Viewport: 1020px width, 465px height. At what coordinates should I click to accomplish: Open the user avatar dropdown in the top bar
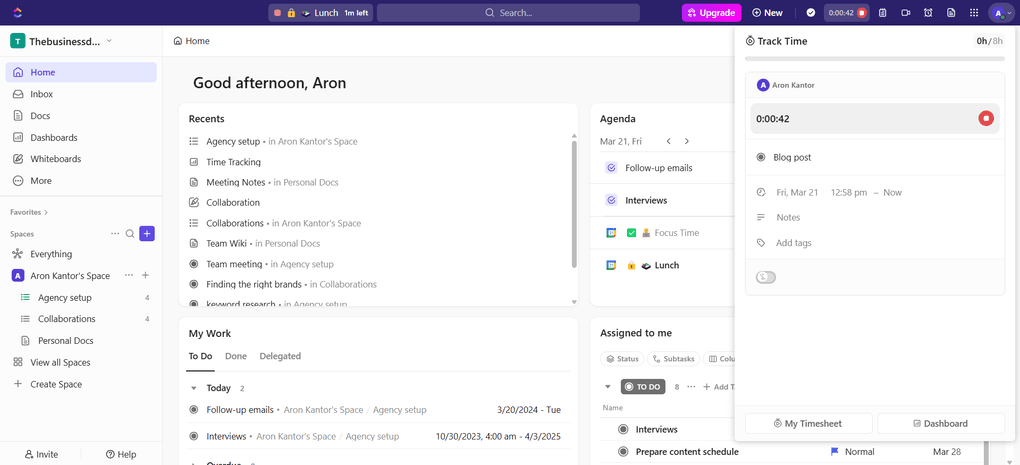1000,12
